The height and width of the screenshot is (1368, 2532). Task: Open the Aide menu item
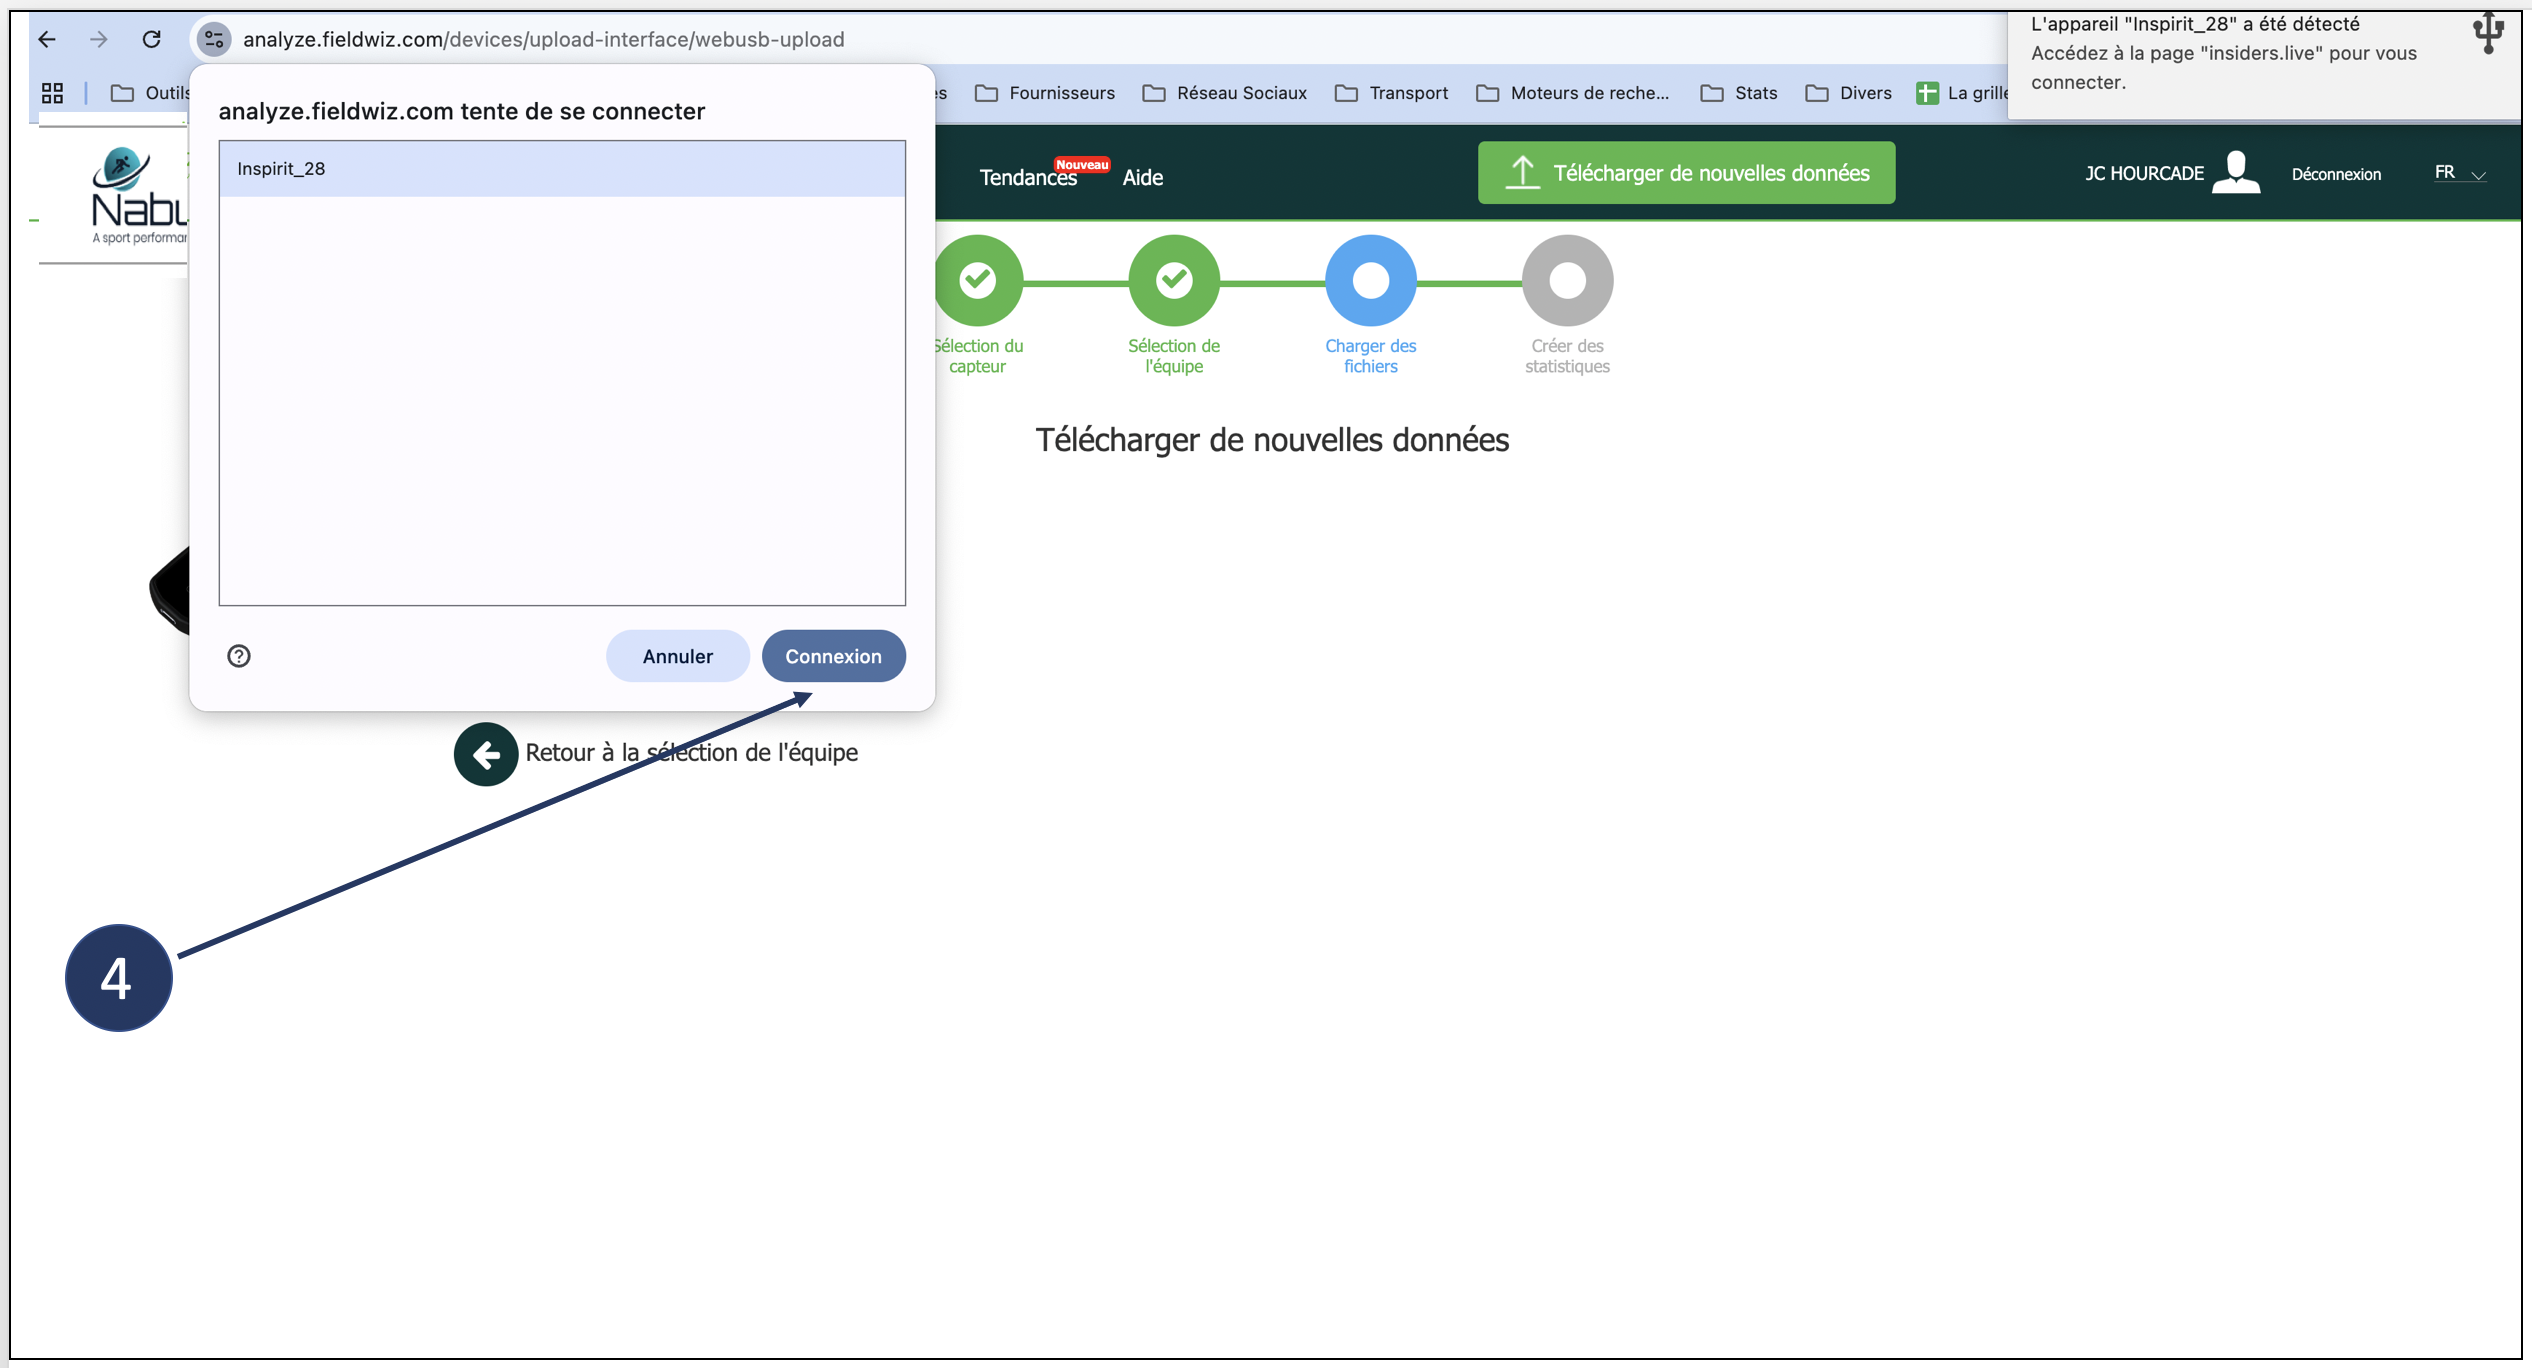[1142, 177]
